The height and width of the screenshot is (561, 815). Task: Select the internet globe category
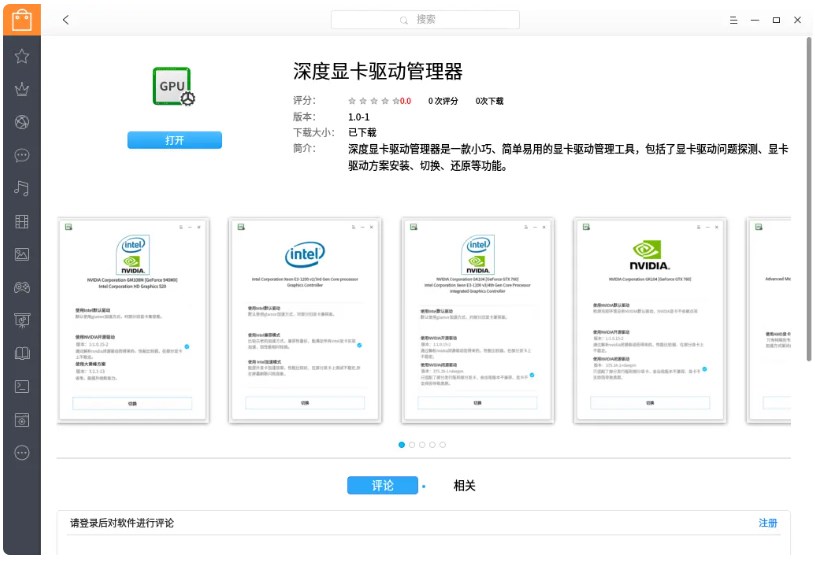click(22, 122)
